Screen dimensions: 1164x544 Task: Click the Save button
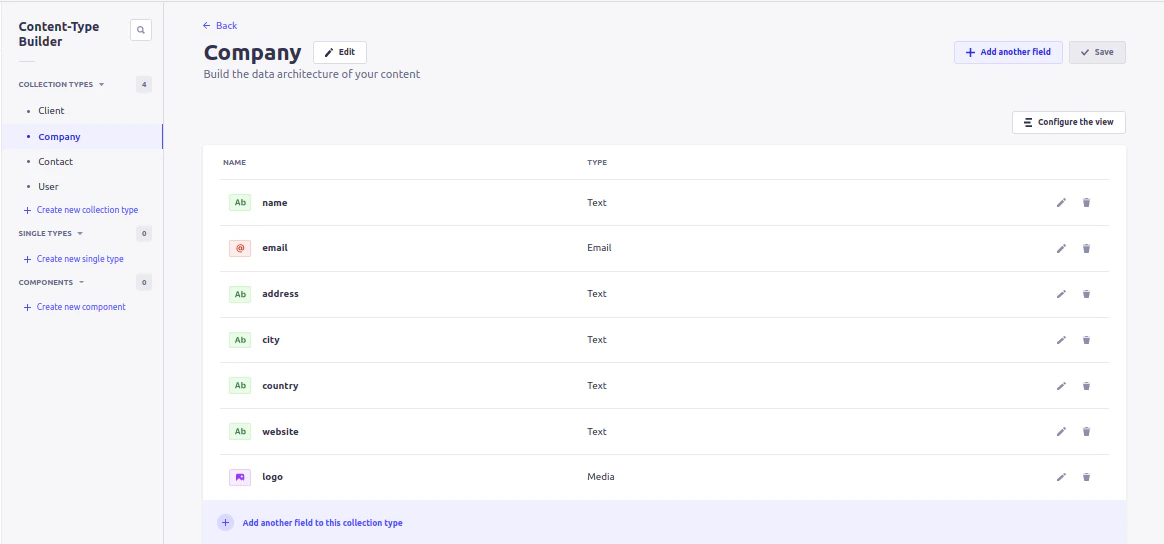tap(1097, 52)
